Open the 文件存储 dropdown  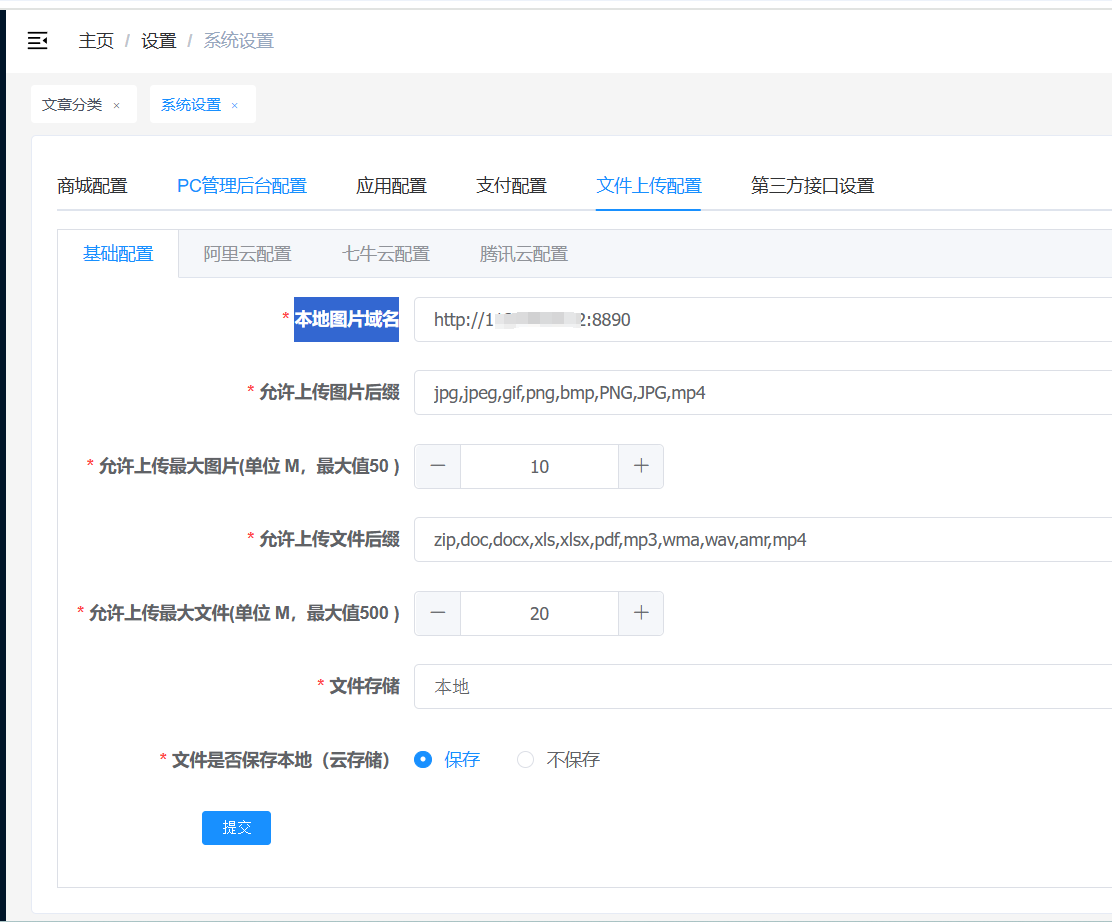(x=762, y=687)
